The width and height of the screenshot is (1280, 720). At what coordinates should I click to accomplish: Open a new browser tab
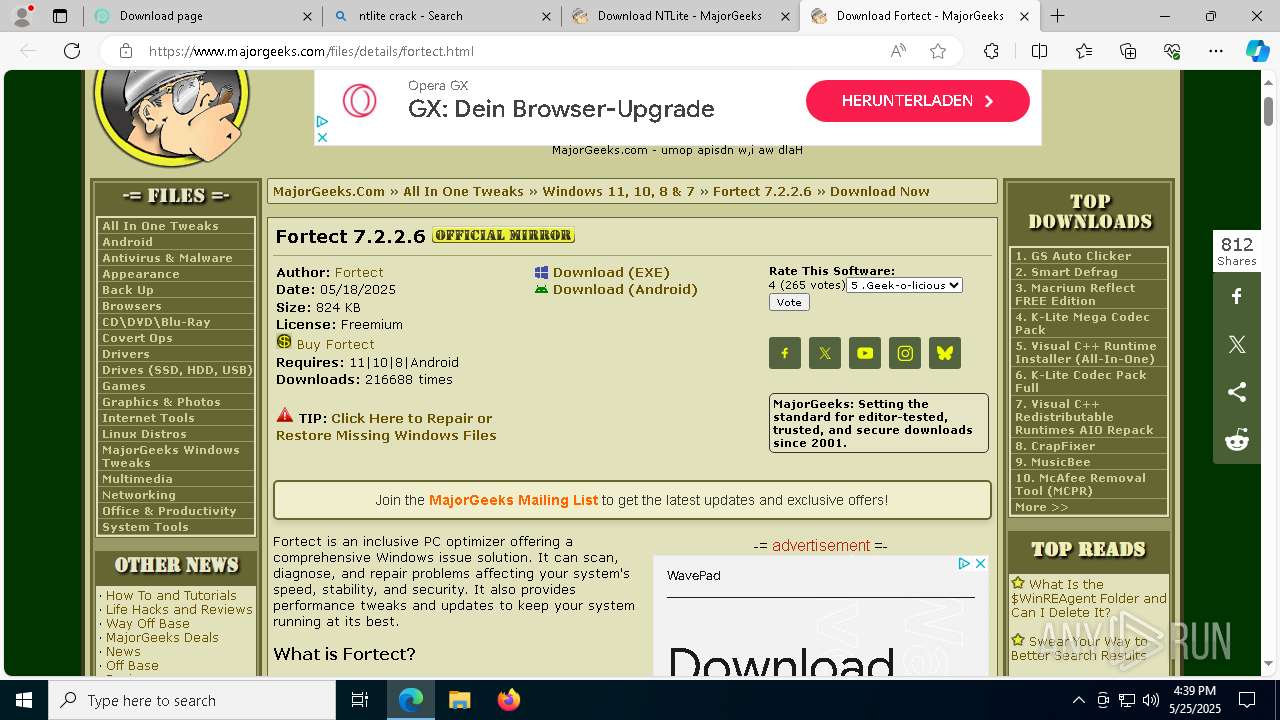1057,16
